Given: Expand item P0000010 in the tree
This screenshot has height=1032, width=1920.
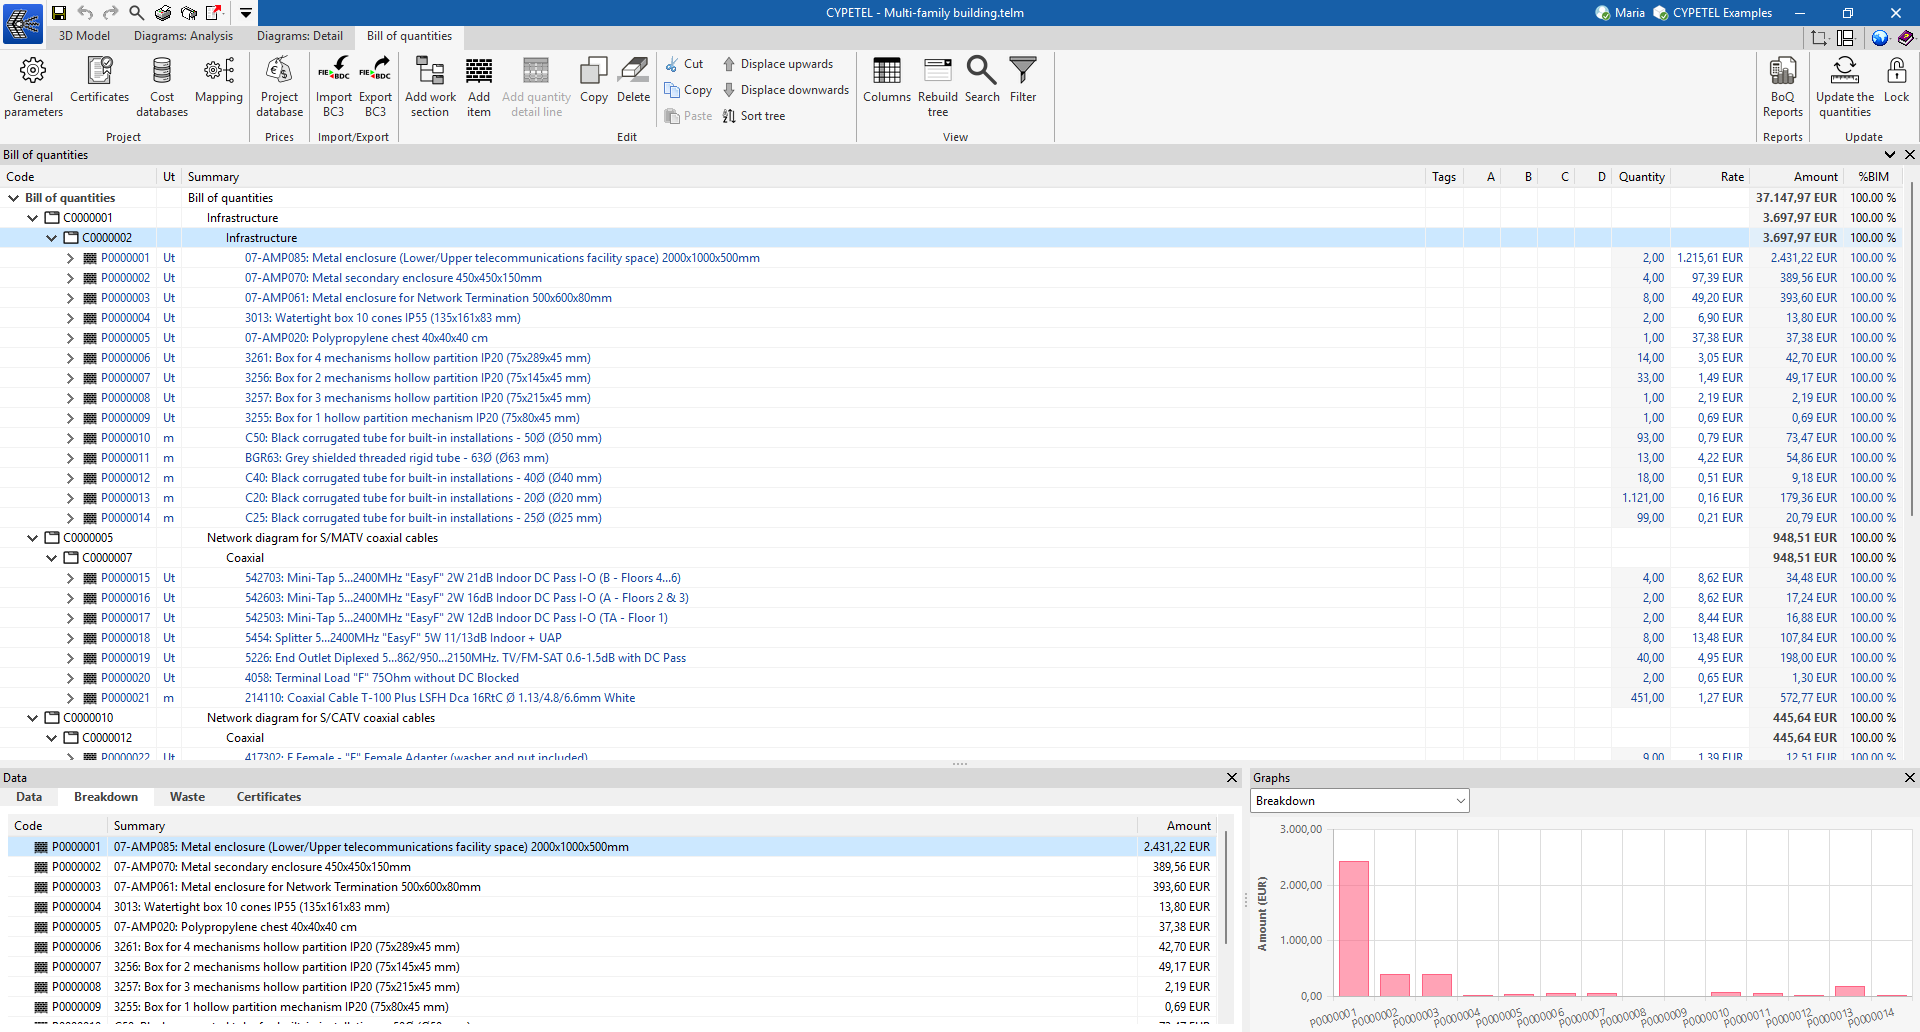Looking at the screenshot, I should [x=70, y=438].
